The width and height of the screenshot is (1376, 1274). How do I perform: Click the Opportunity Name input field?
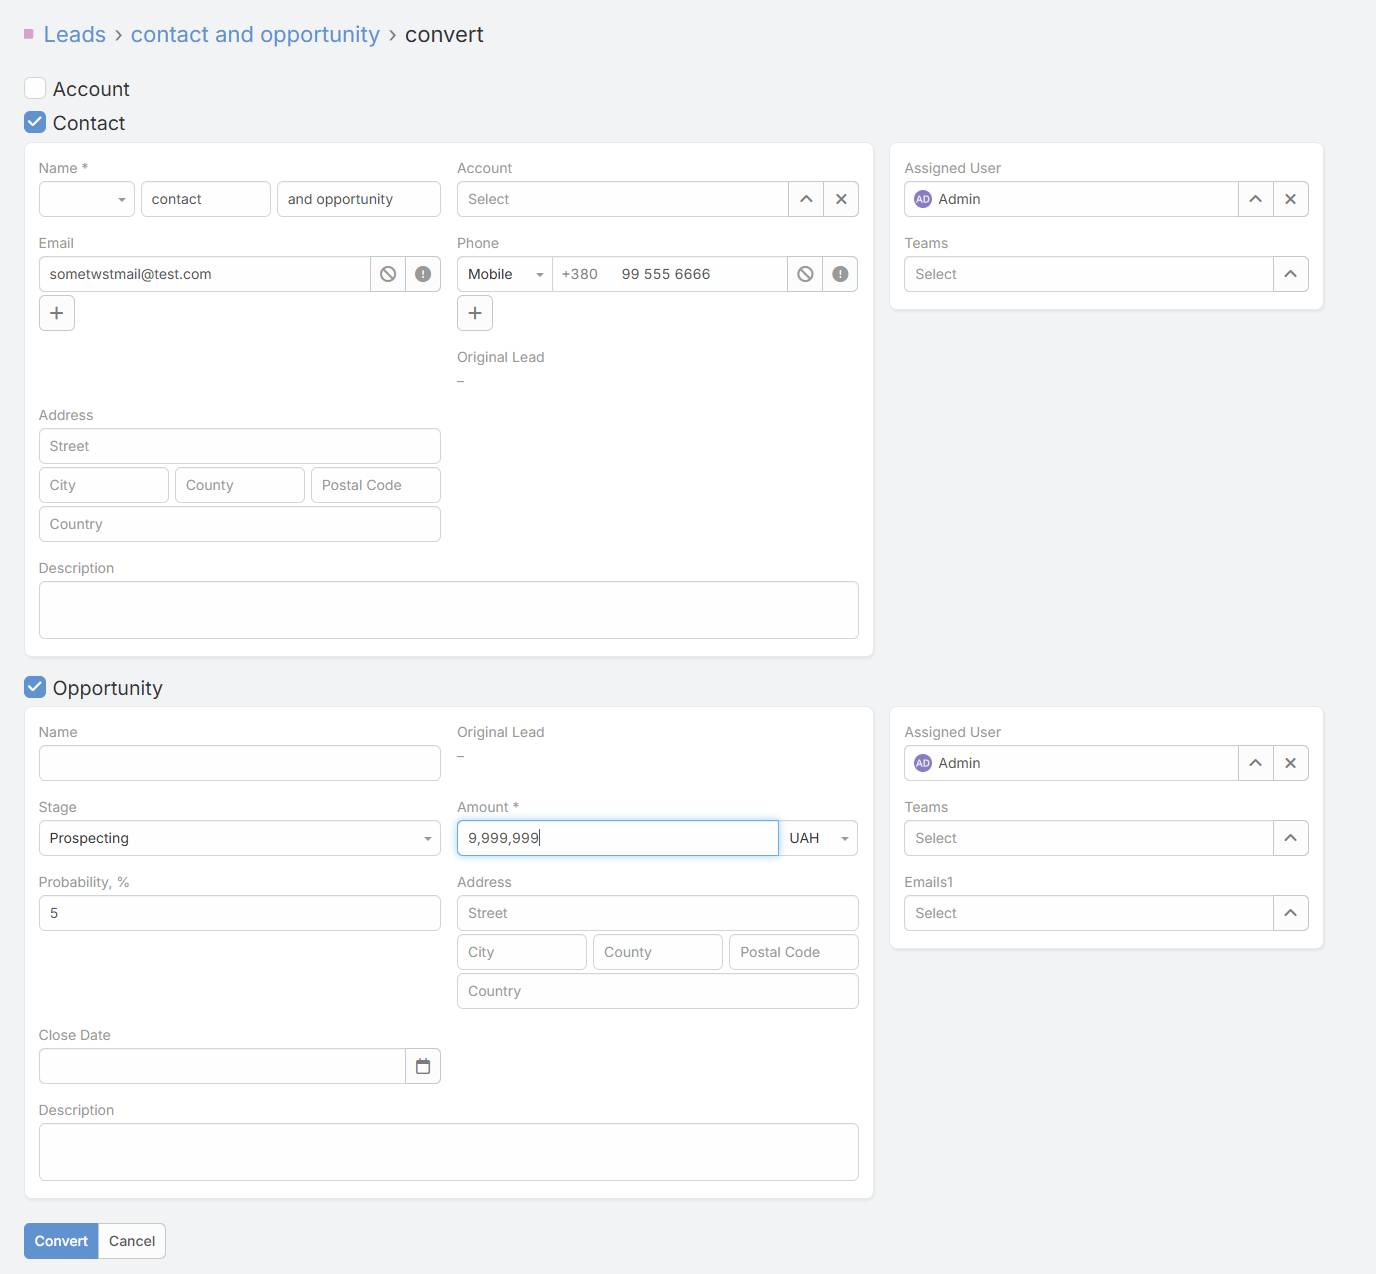click(x=239, y=763)
